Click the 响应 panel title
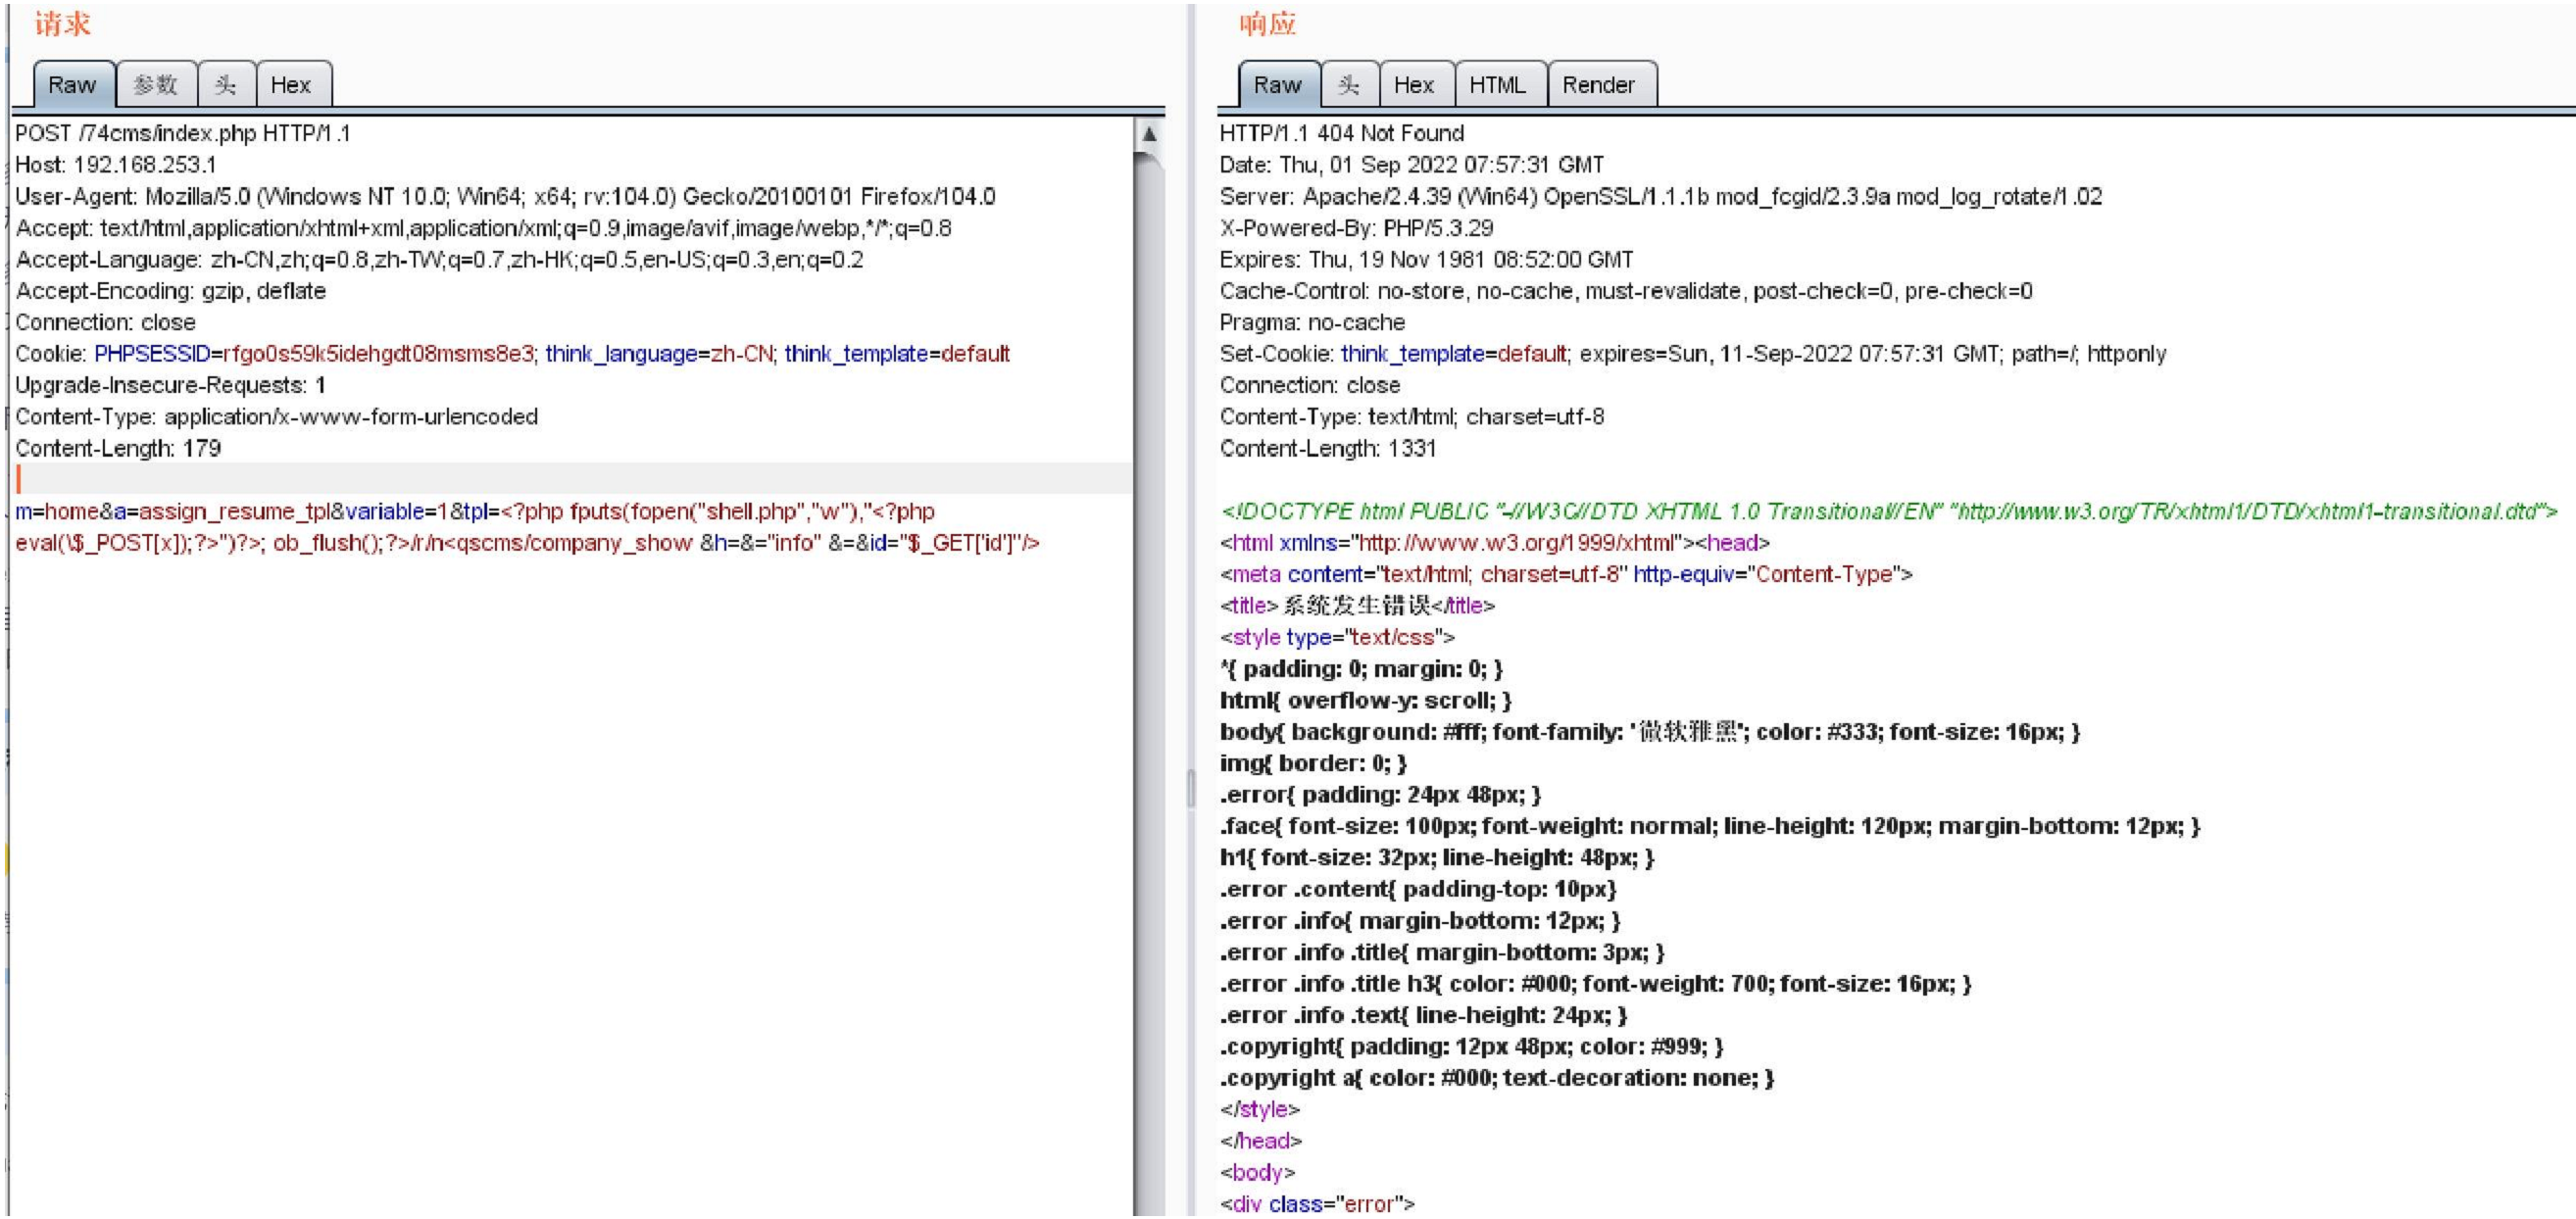The width and height of the screenshot is (2576, 1219). click(1268, 23)
